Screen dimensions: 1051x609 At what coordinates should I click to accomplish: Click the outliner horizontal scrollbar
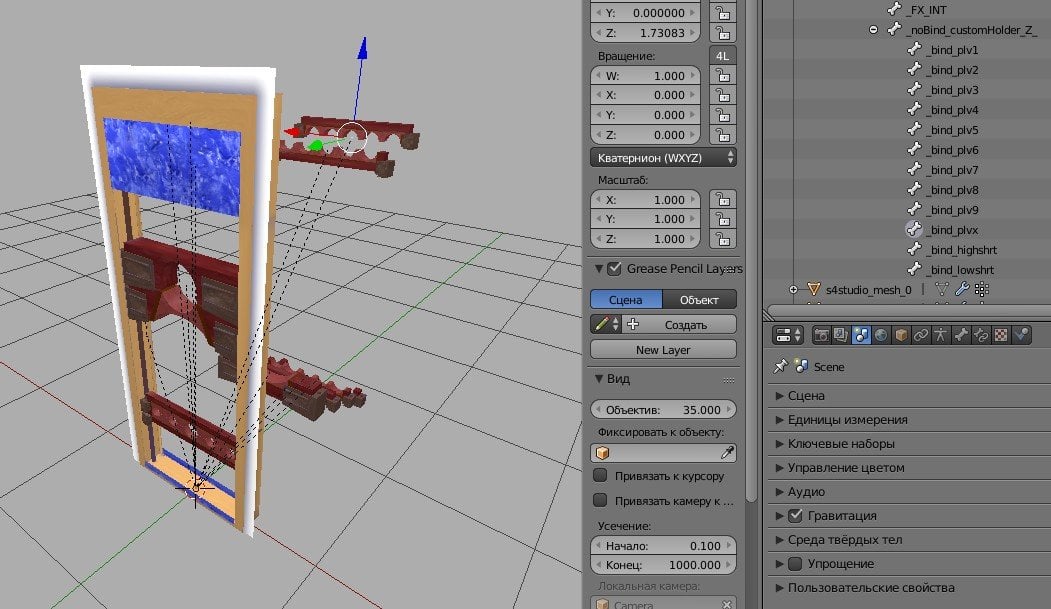908,312
